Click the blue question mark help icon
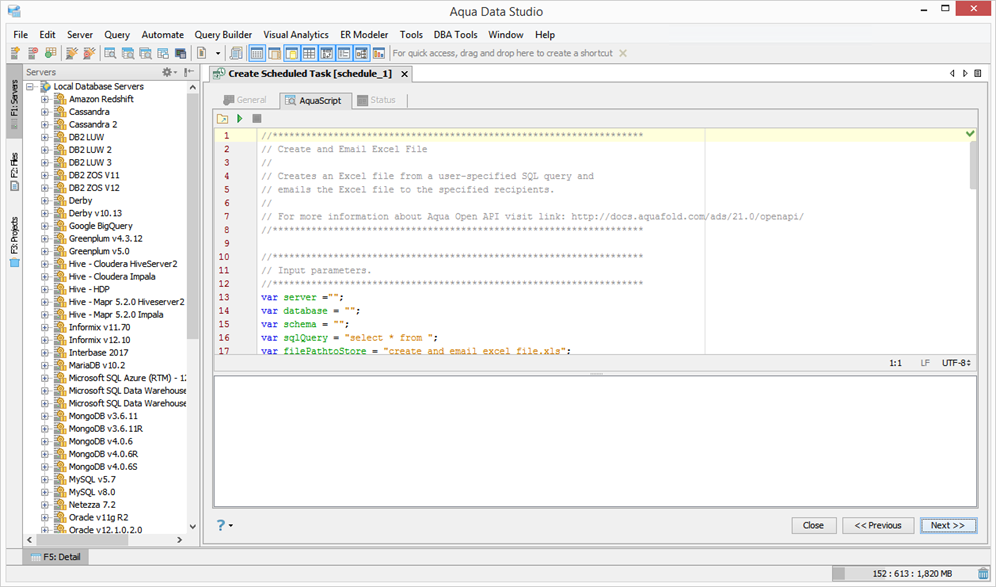 coord(221,525)
